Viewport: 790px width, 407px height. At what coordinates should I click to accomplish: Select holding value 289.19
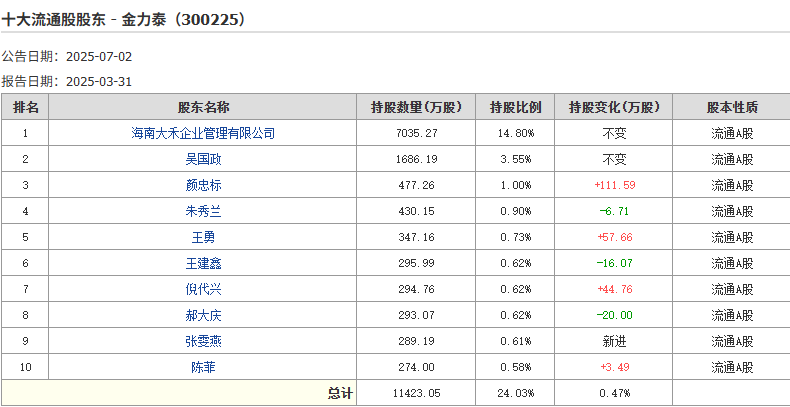(x=416, y=342)
